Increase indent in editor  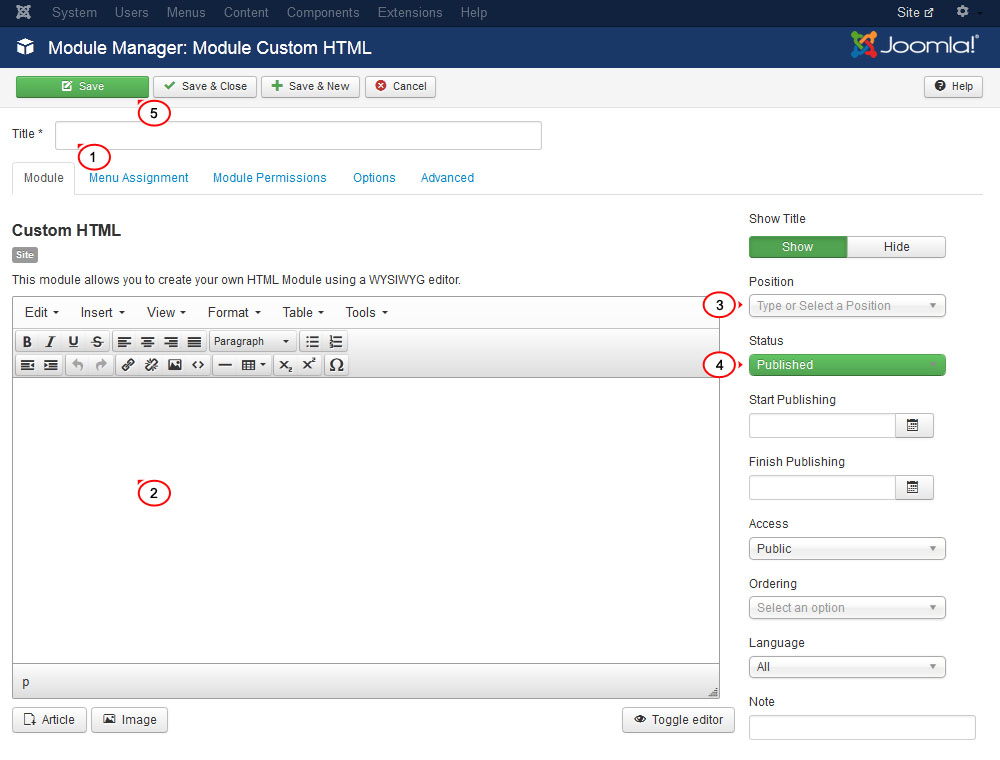coord(50,365)
